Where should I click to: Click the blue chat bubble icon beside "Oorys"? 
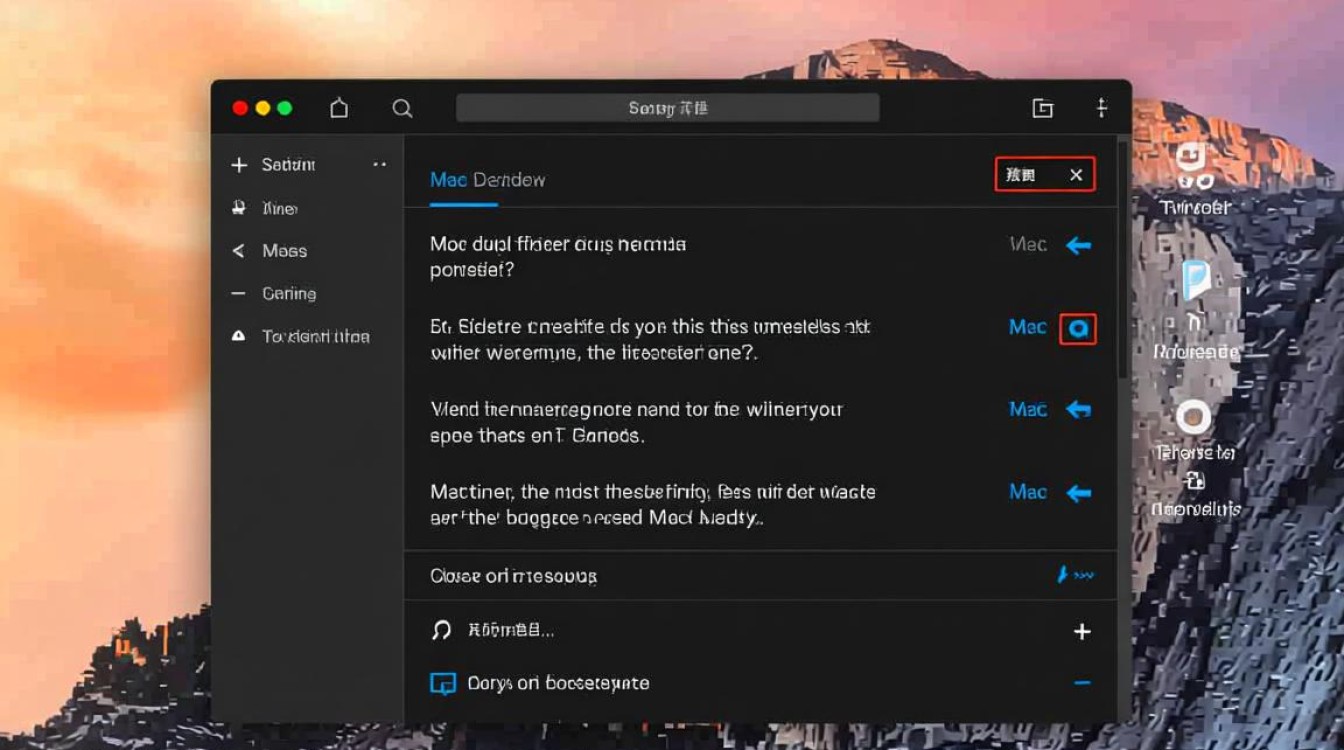442,684
